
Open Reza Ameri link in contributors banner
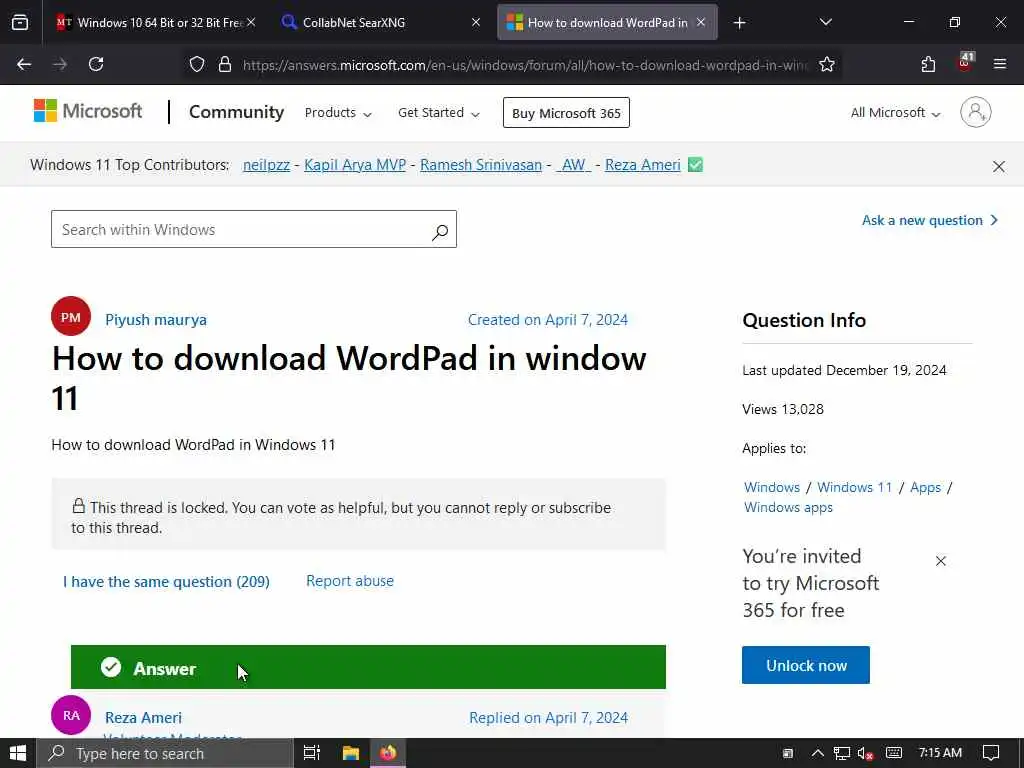[643, 165]
